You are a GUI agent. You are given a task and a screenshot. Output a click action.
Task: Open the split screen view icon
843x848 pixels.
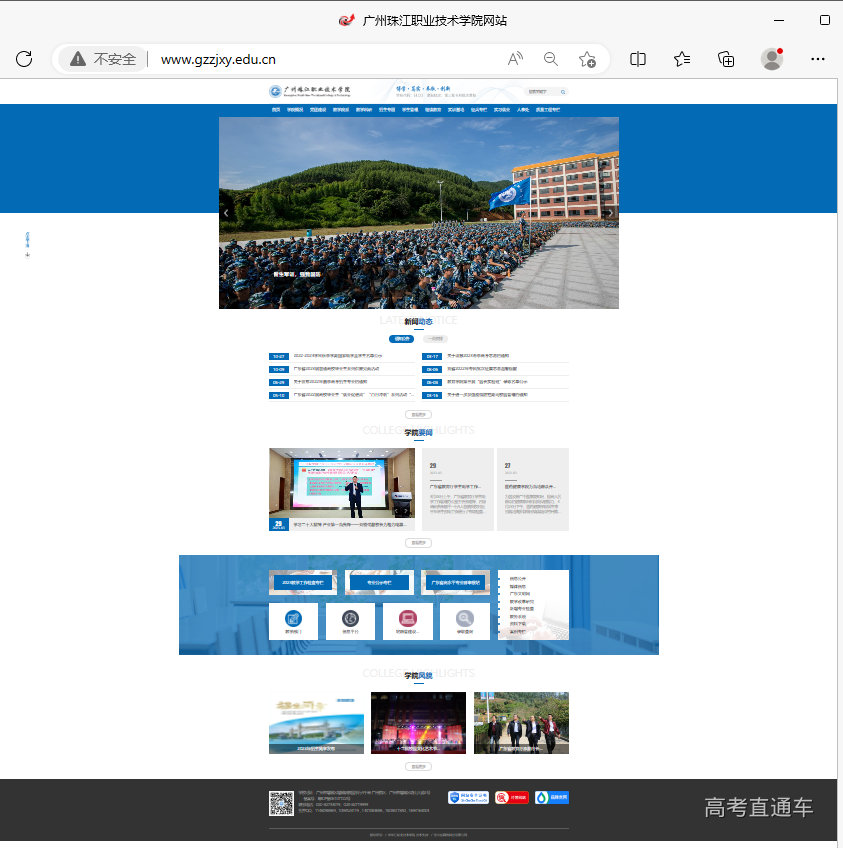click(x=638, y=59)
